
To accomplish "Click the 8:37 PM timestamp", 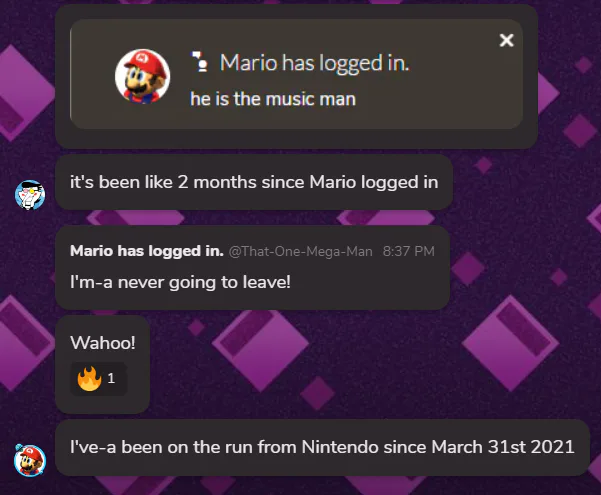I will coord(409,252).
